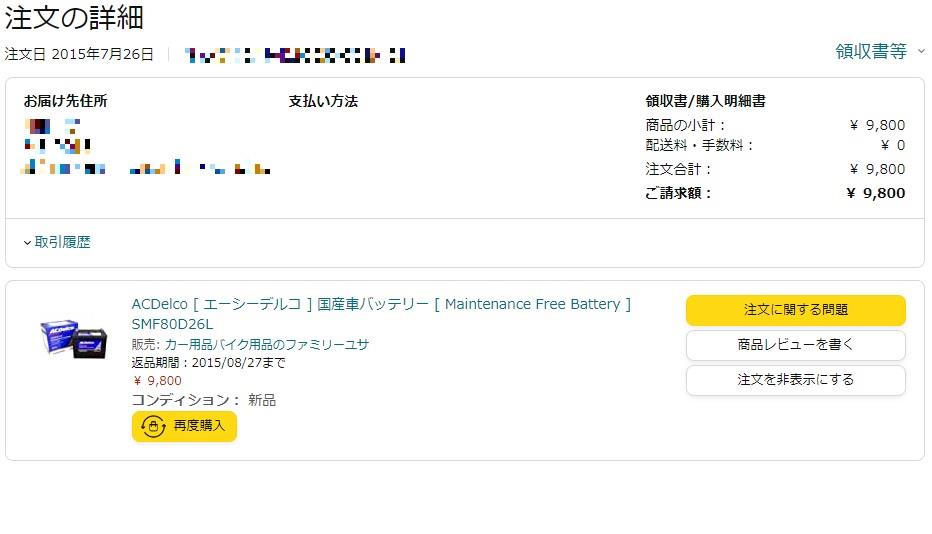This screenshot has height=534, width=932.
Task: Click the SMF80D26L model number link
Action: tap(172, 324)
